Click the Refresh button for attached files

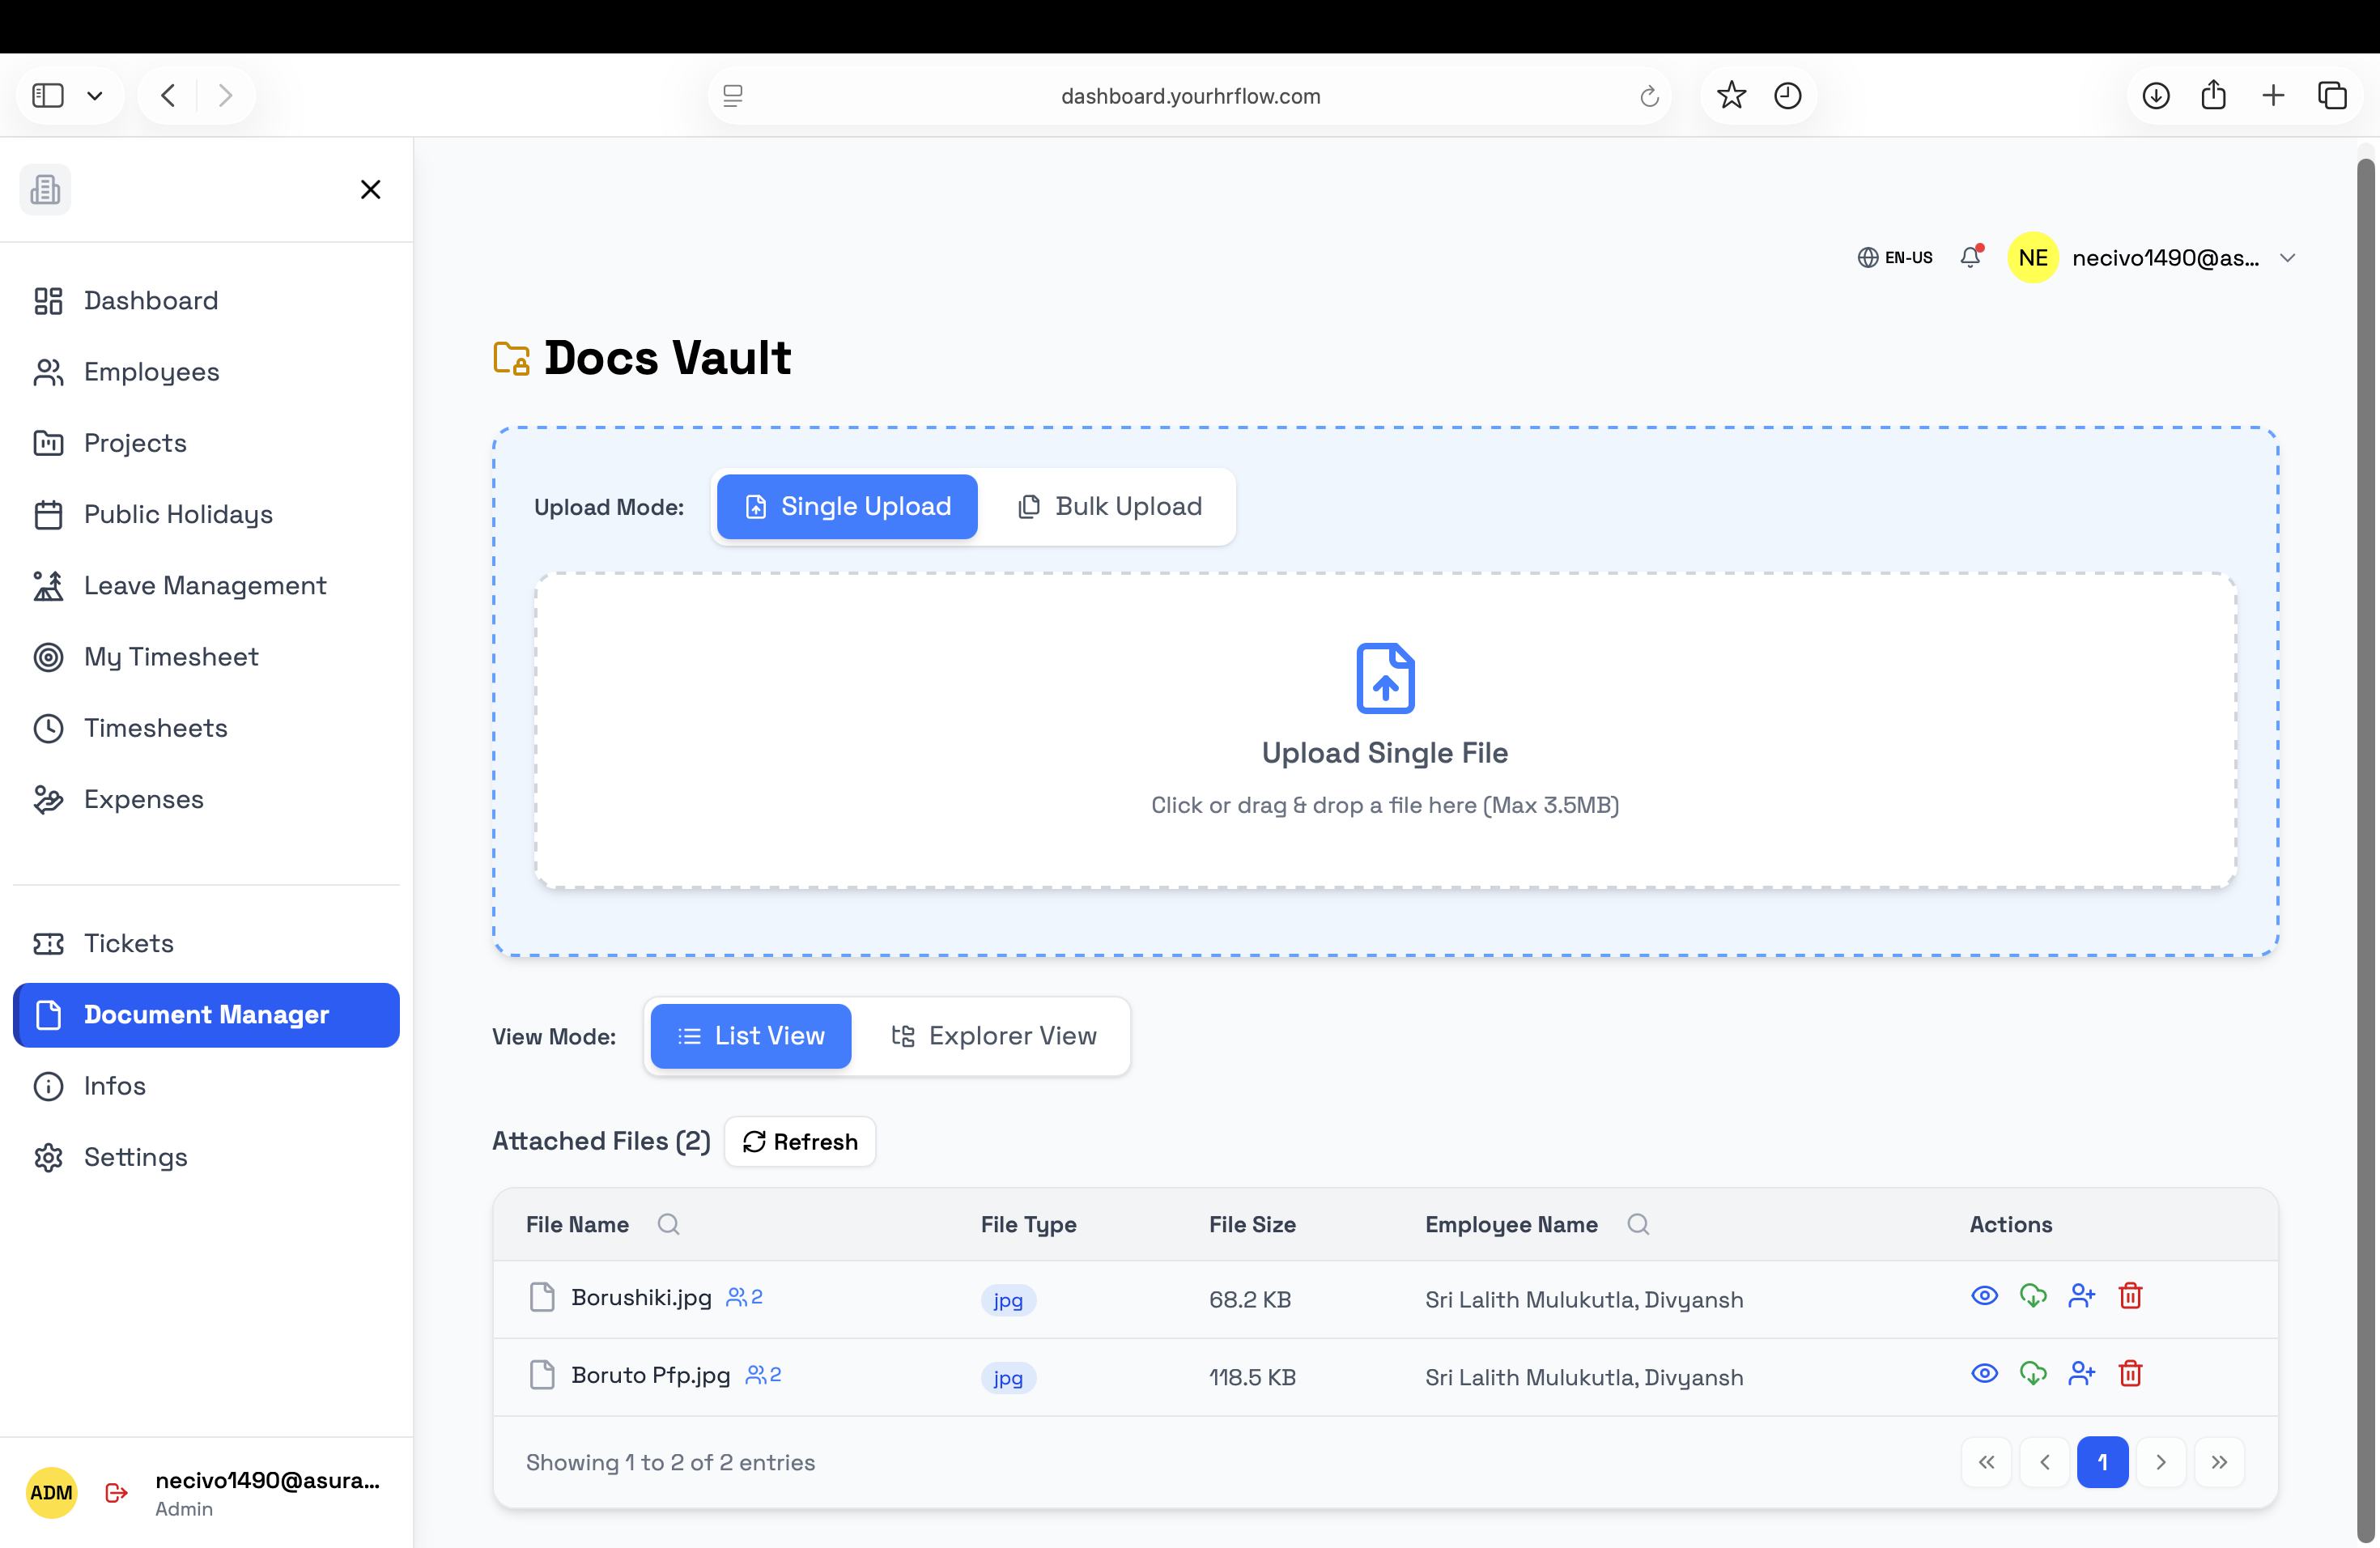coord(799,1141)
